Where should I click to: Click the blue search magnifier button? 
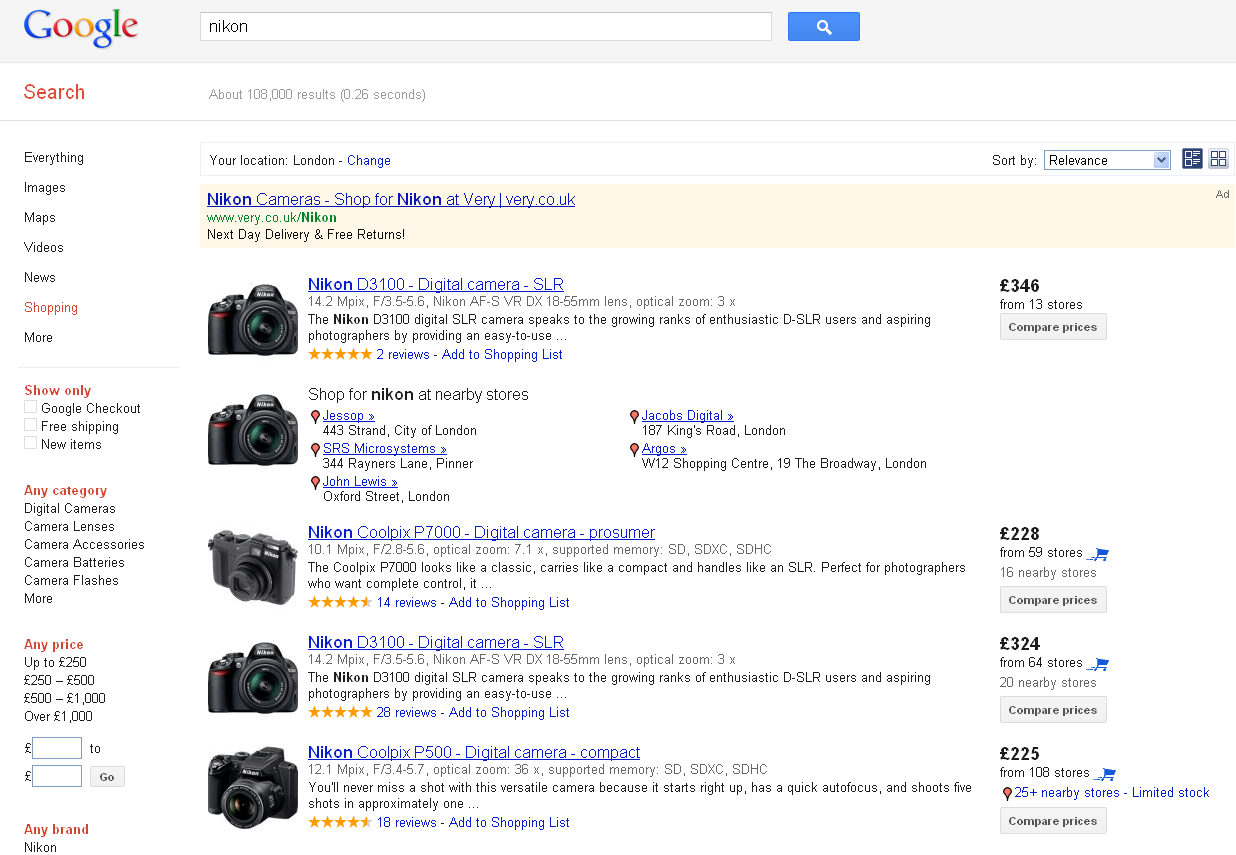[823, 27]
